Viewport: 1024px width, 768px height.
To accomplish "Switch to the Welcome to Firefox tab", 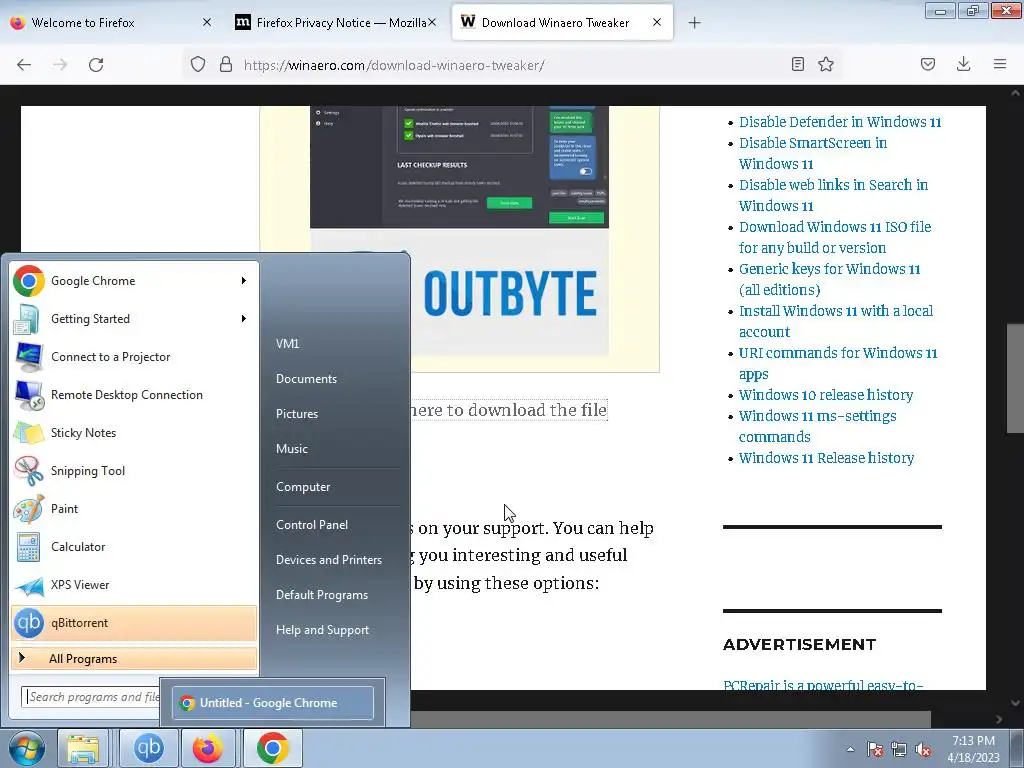I will (x=111, y=23).
